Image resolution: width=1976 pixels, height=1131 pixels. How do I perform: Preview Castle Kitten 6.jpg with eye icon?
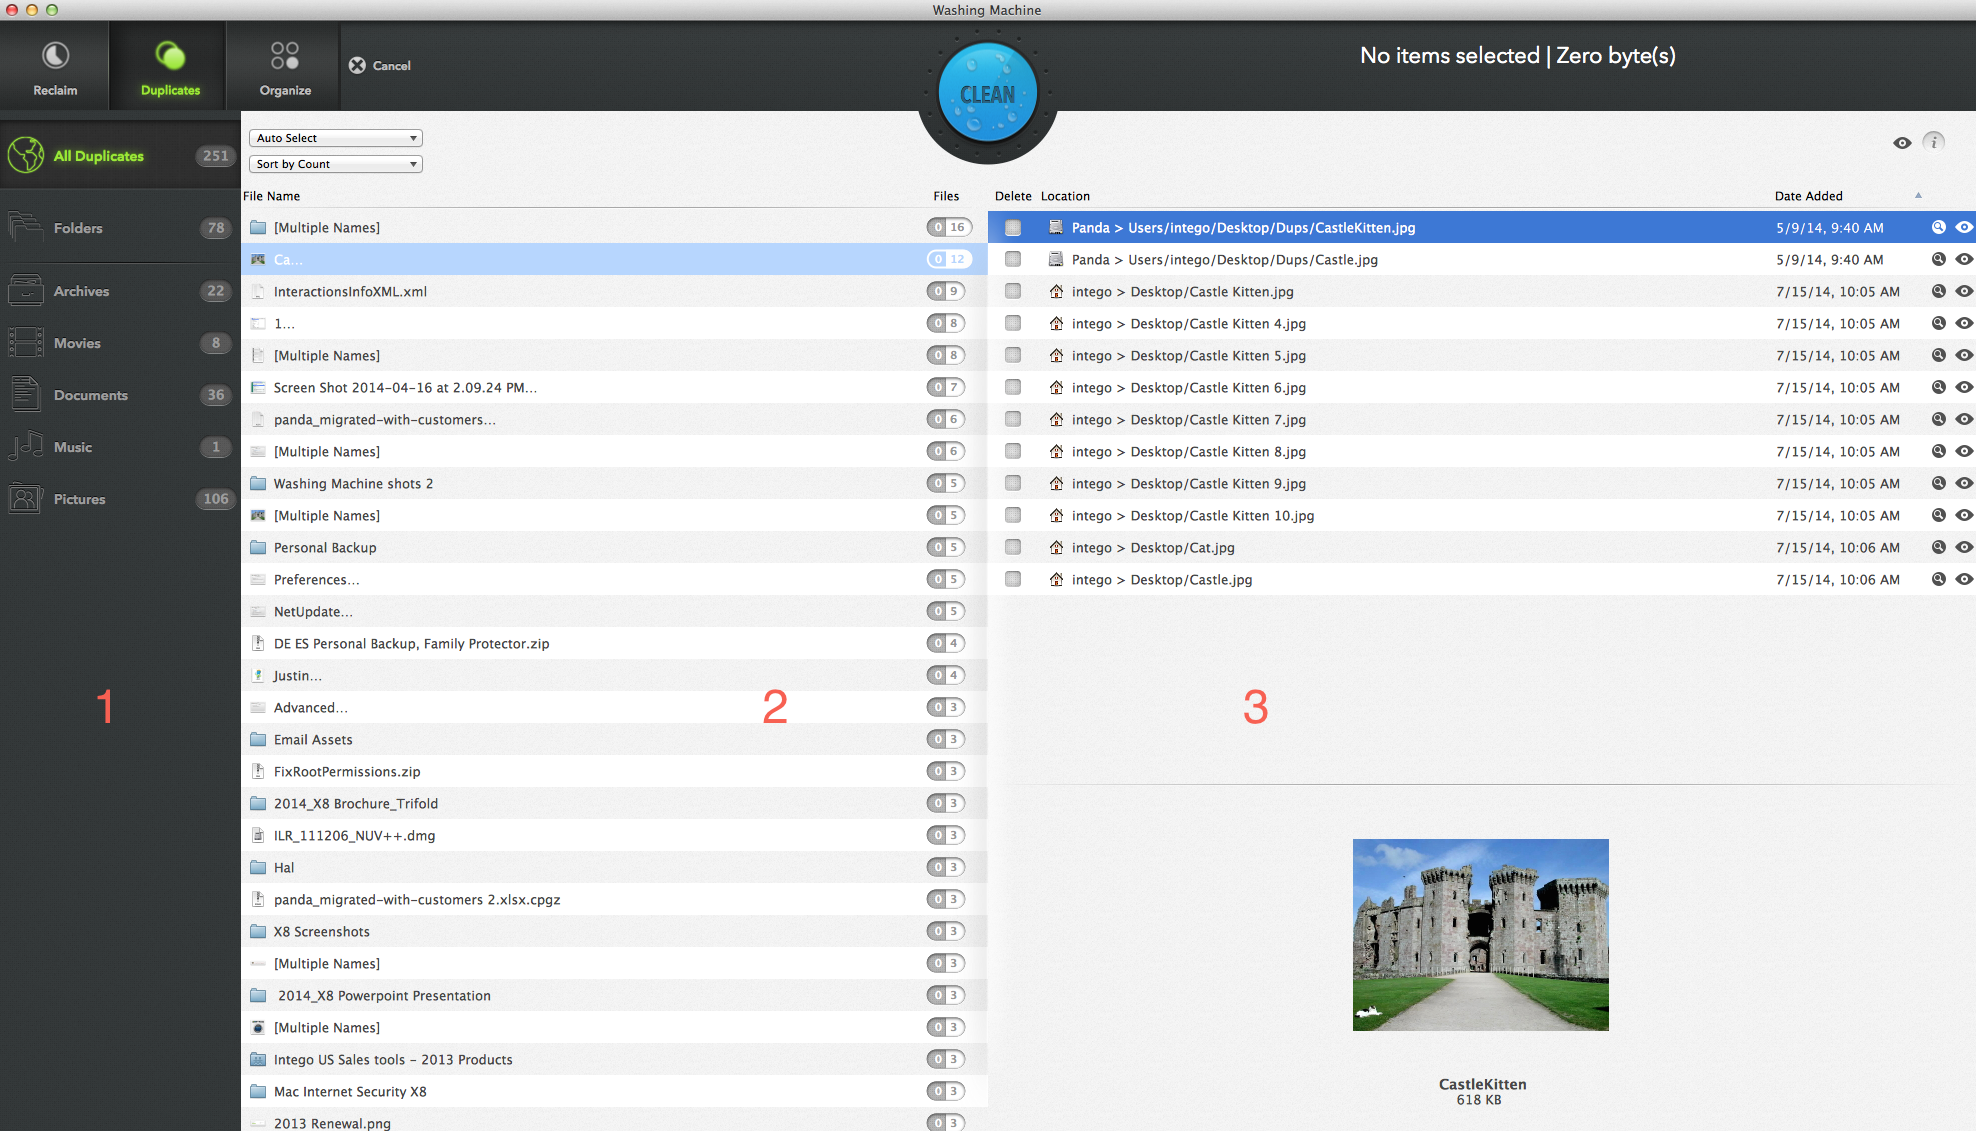tap(1964, 387)
